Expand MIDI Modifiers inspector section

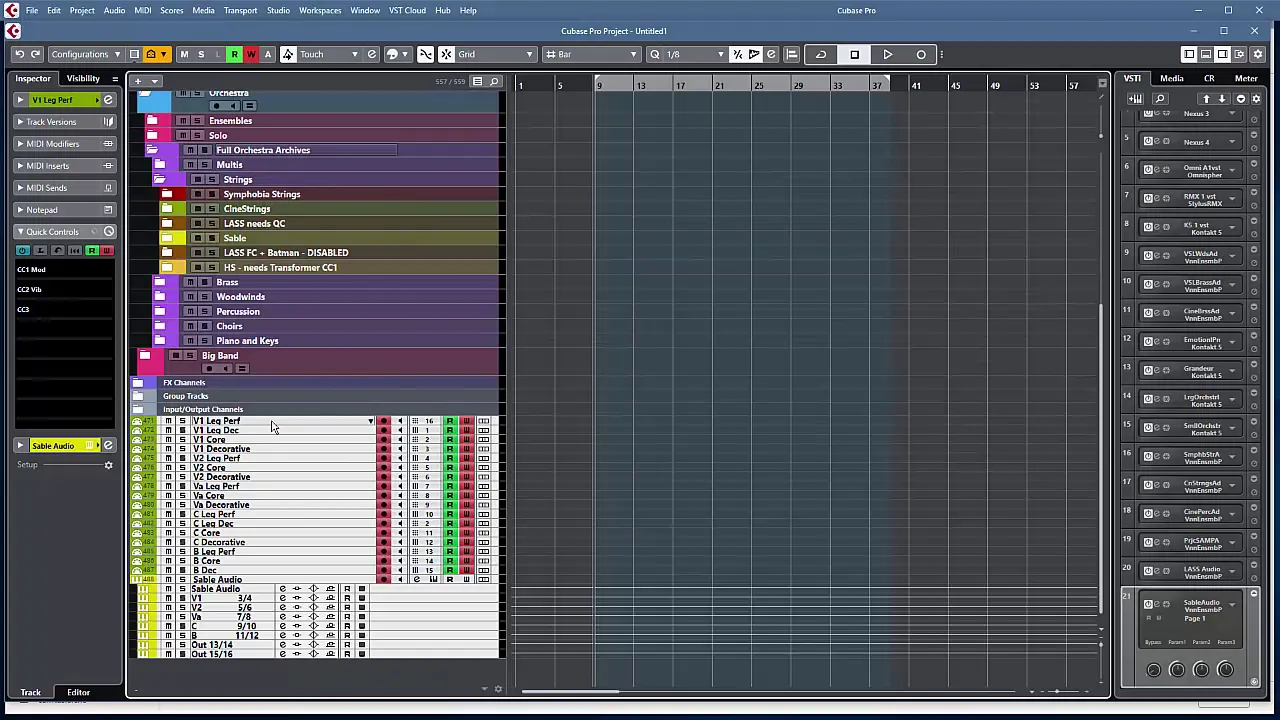point(64,144)
